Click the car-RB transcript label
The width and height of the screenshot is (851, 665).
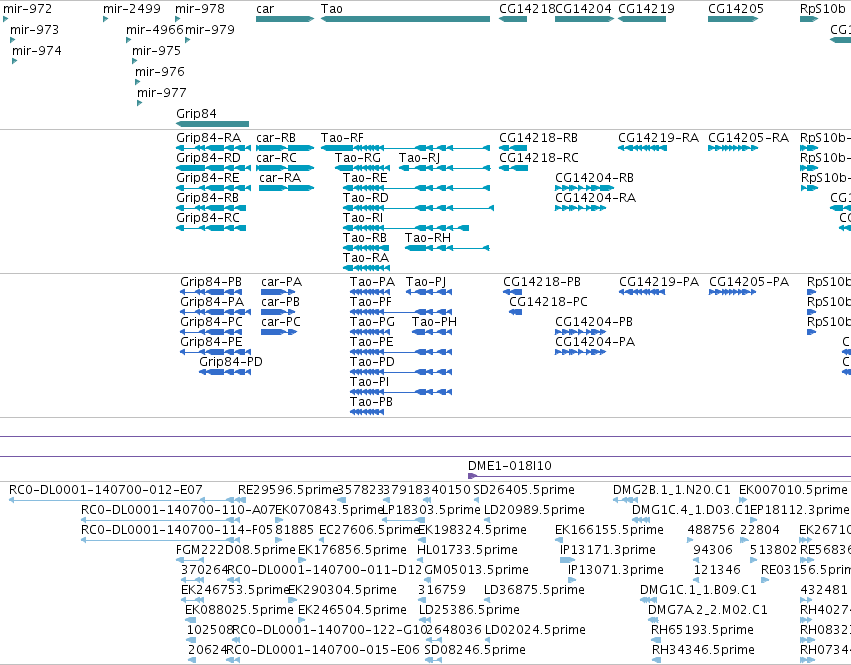click(x=276, y=138)
